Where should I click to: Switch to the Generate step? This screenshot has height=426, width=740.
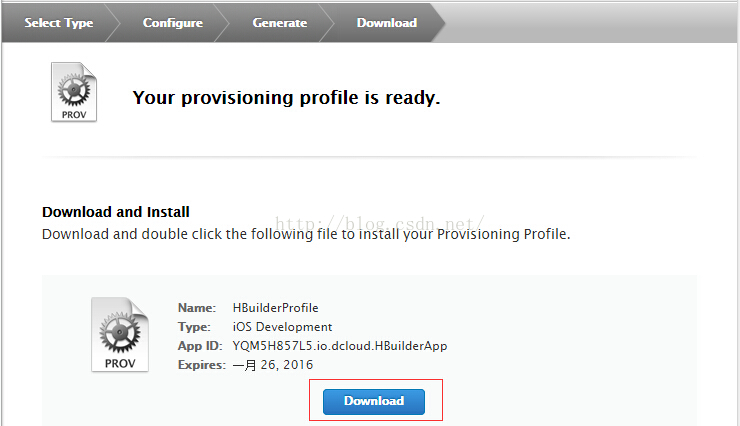(x=279, y=23)
